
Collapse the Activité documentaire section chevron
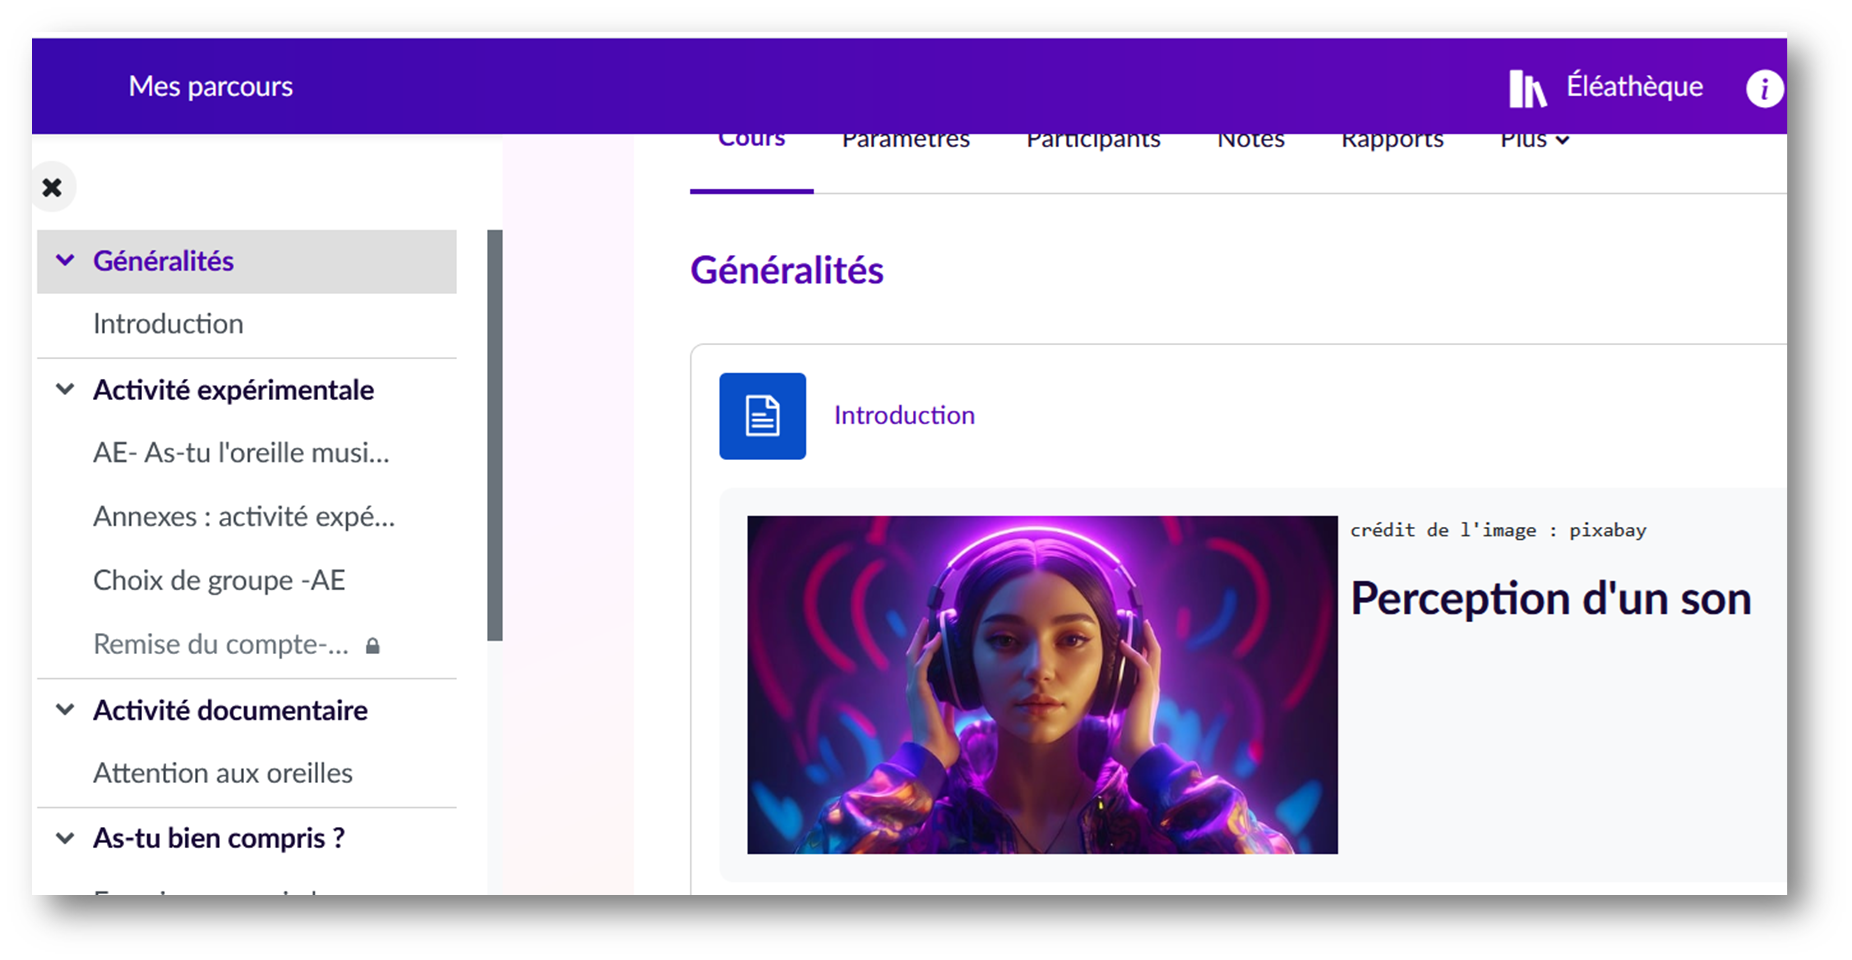pyautogui.click(x=65, y=710)
